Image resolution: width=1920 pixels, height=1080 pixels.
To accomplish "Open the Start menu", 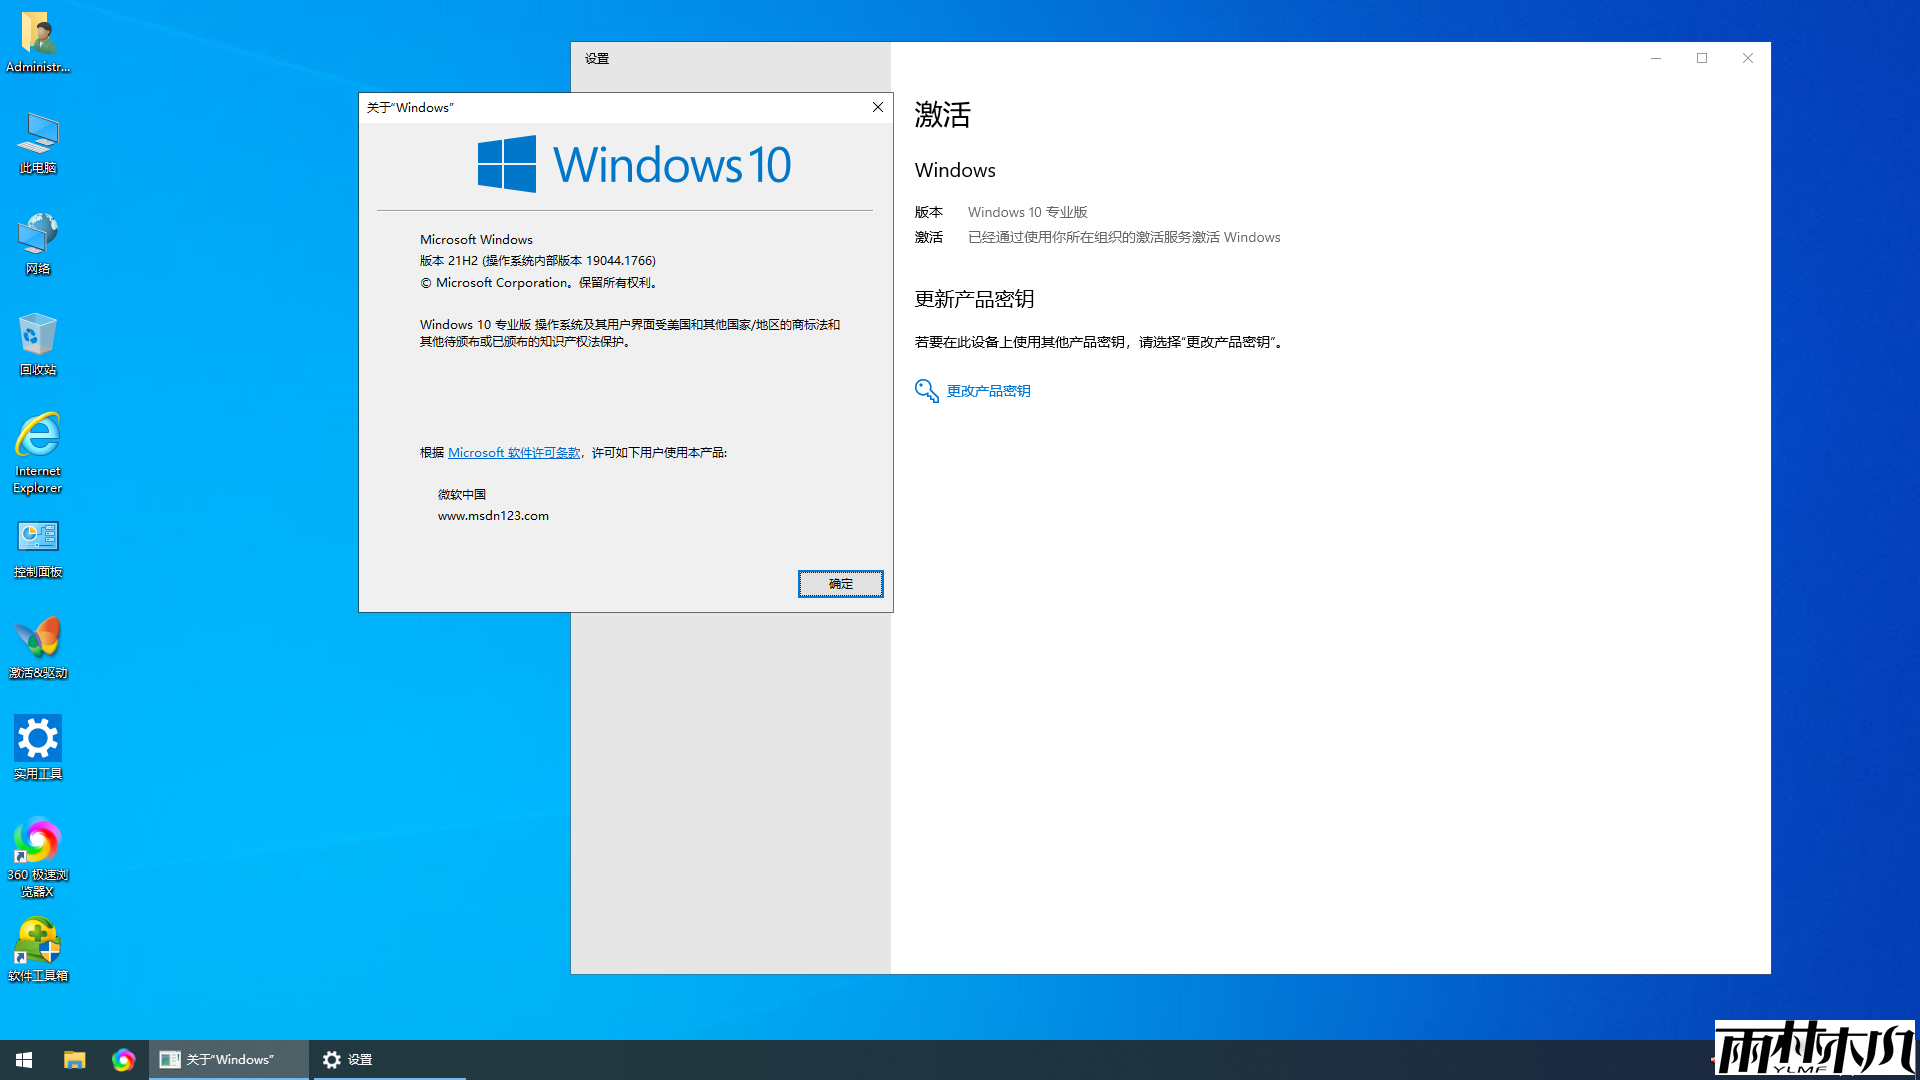I will click(22, 1059).
